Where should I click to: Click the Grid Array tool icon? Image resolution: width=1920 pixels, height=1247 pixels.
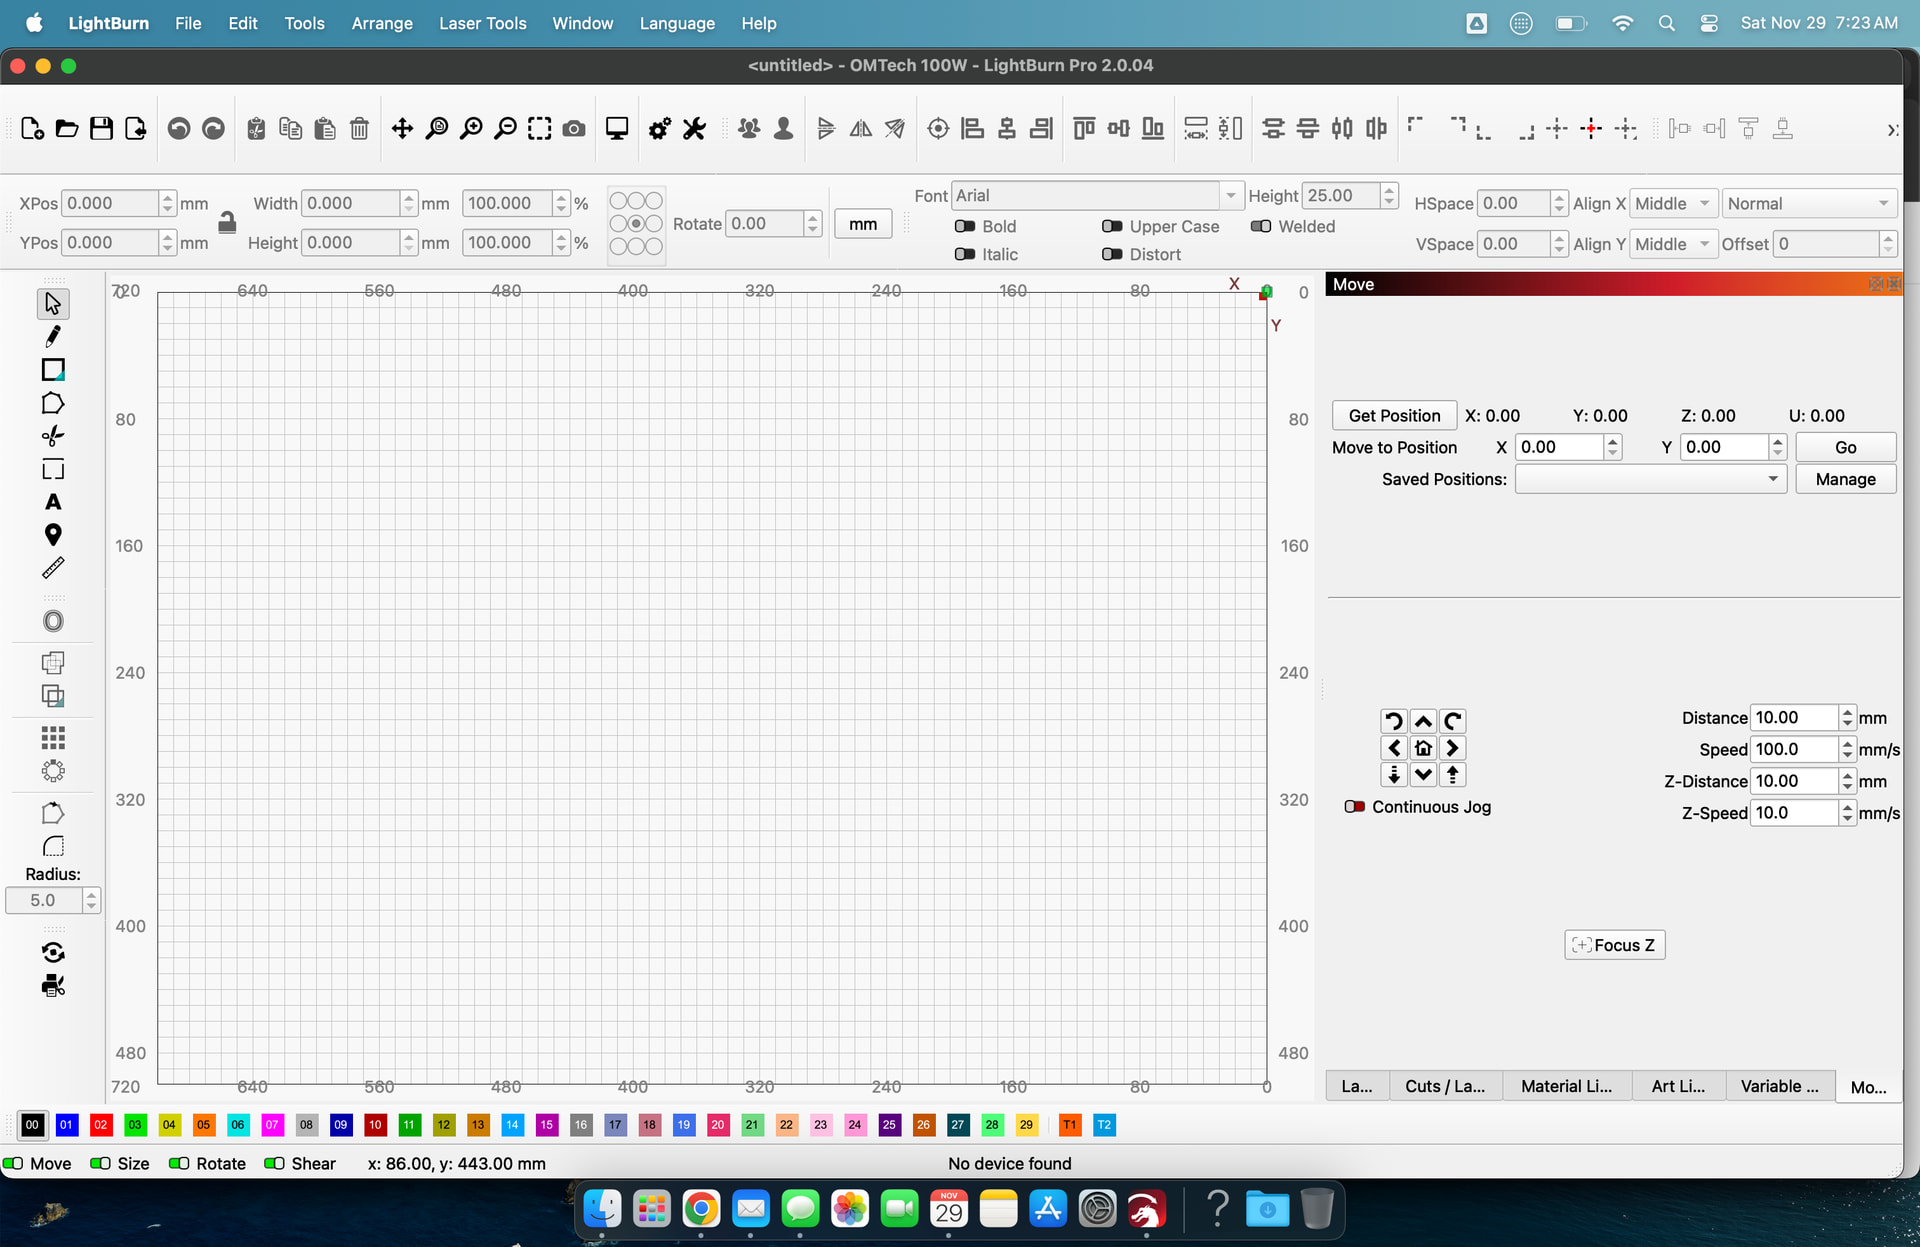tap(53, 738)
